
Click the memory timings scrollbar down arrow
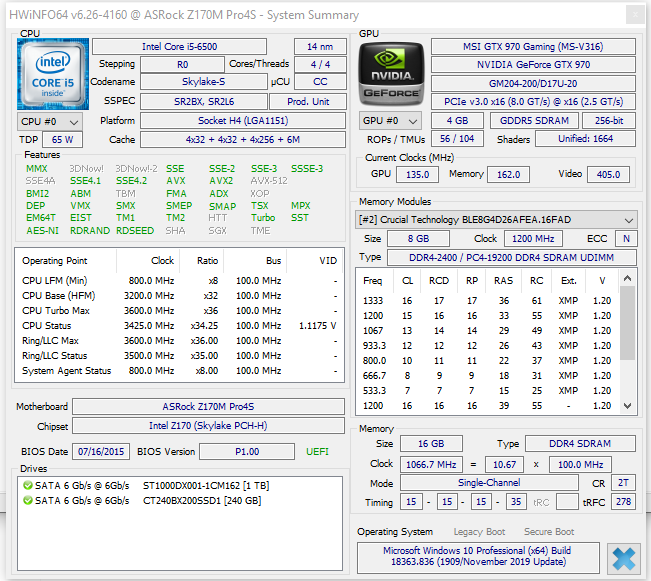629,407
